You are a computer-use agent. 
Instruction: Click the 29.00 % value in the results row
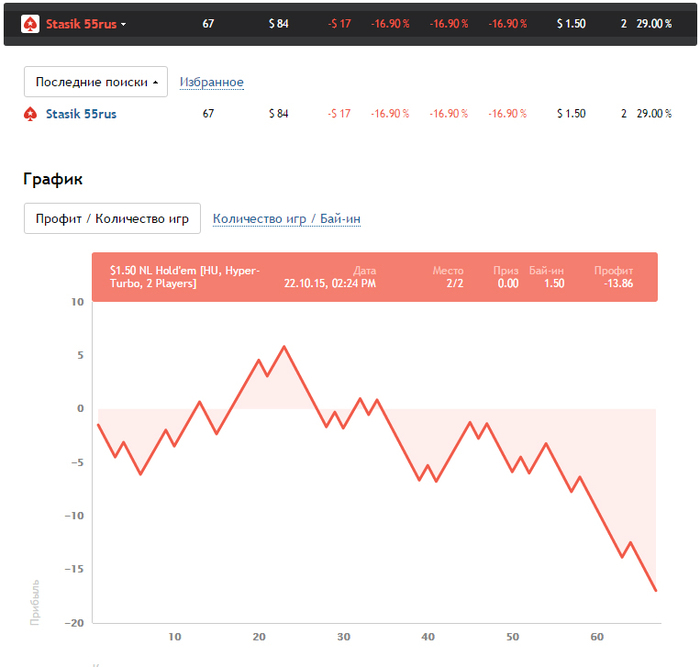pyautogui.click(x=654, y=114)
